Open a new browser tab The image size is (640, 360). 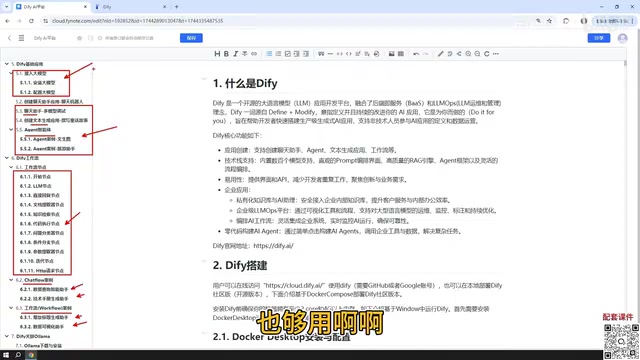(x=176, y=7)
